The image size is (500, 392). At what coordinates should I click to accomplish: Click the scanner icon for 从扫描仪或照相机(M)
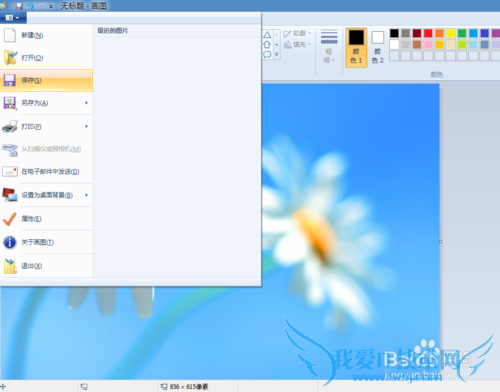[10, 150]
